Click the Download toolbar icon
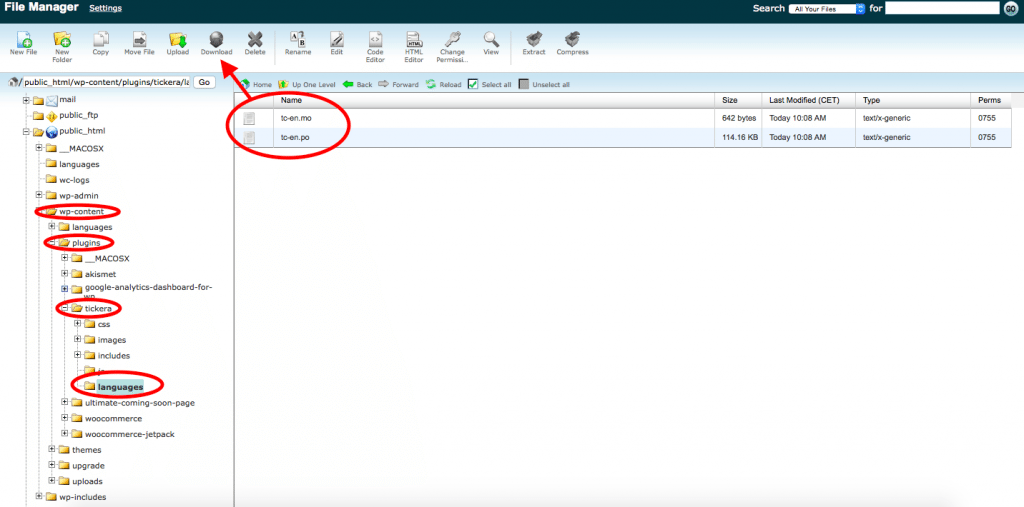 tap(216, 43)
